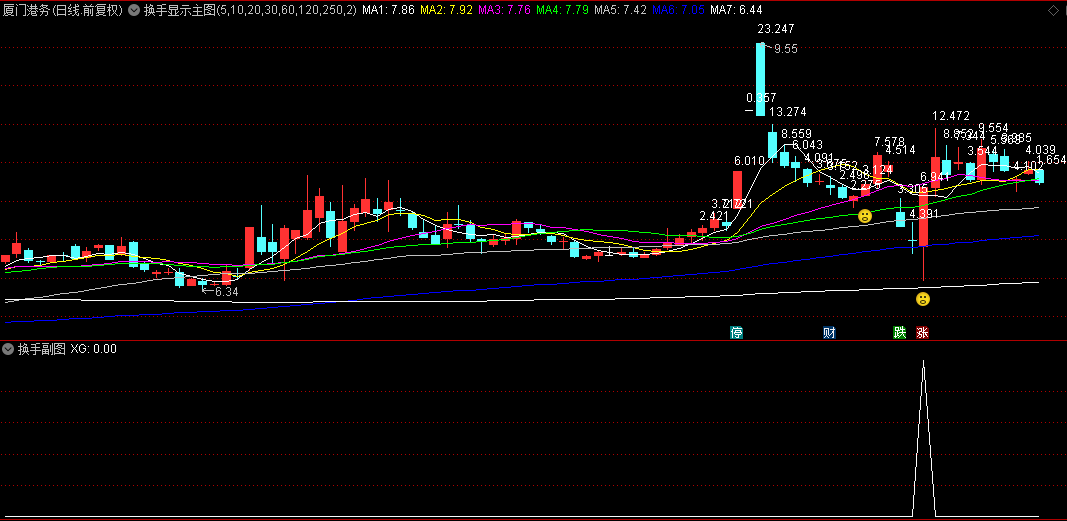1067x521 pixels.
Task: Click the 换手副图 sub-chart label
Action: 42,349
